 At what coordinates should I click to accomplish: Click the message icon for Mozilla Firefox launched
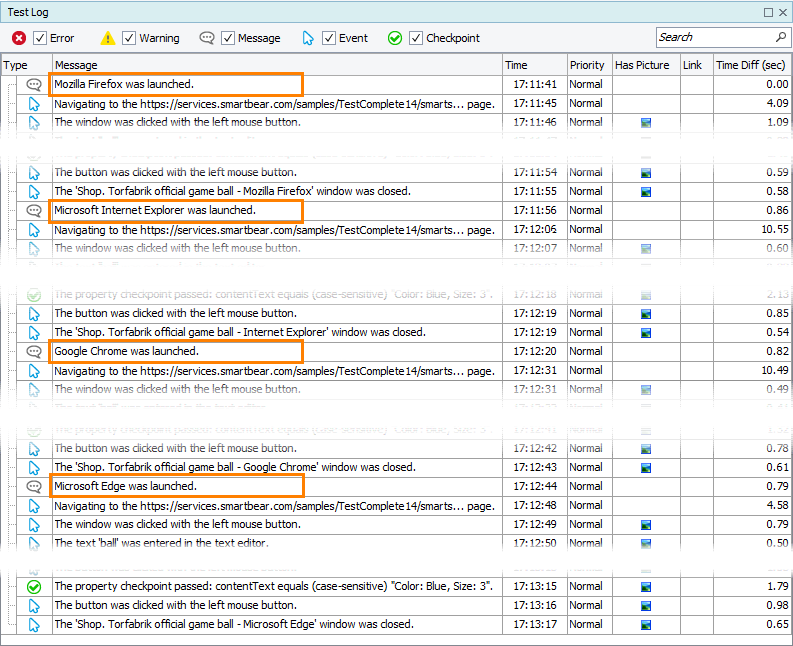point(34,85)
